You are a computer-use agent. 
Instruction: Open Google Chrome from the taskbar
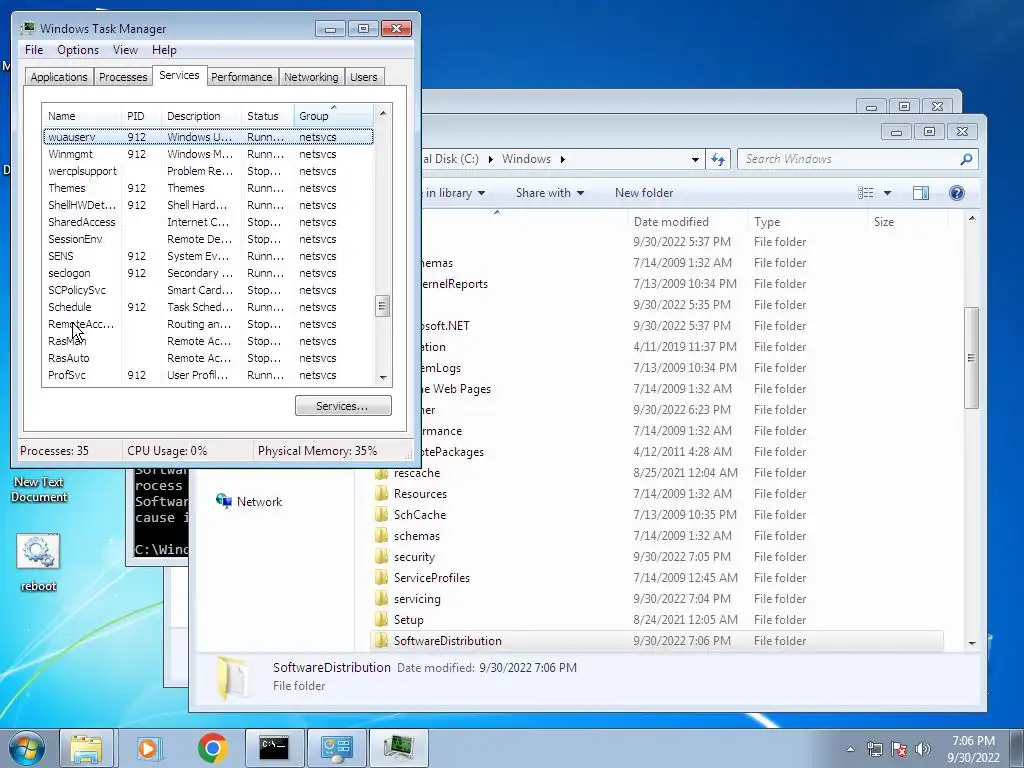click(212, 748)
